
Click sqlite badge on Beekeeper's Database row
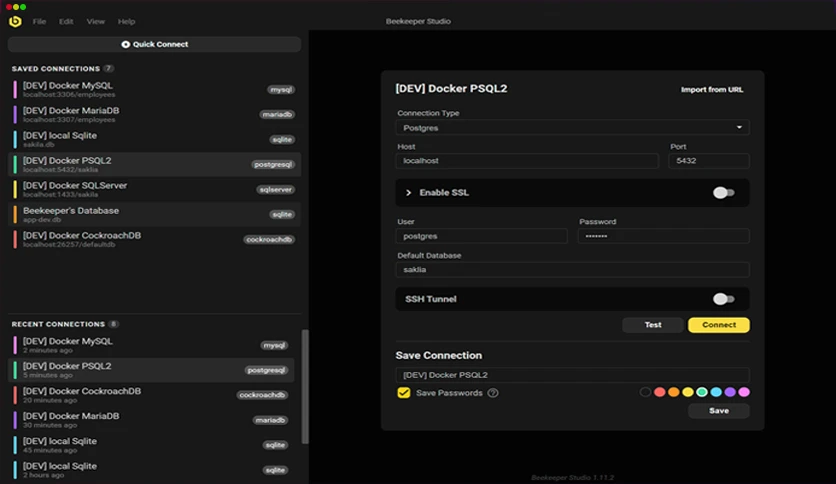click(x=282, y=214)
